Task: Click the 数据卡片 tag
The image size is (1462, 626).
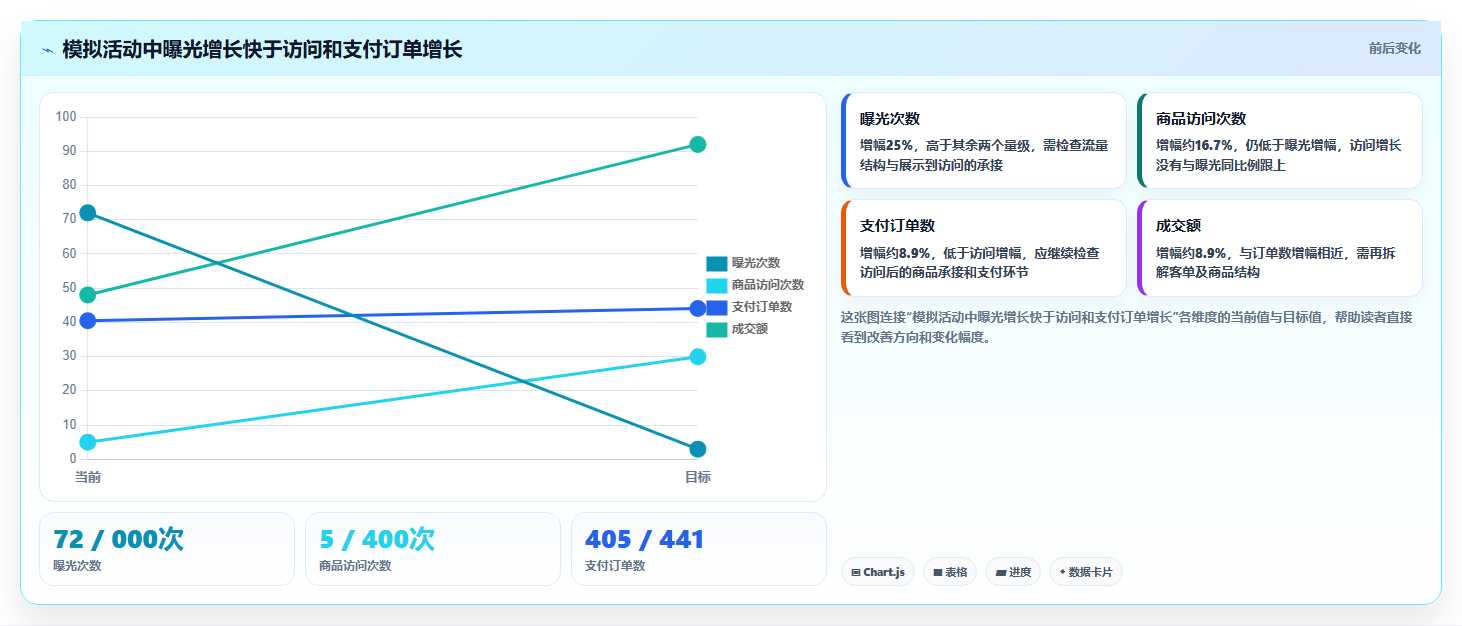Action: (1086, 572)
